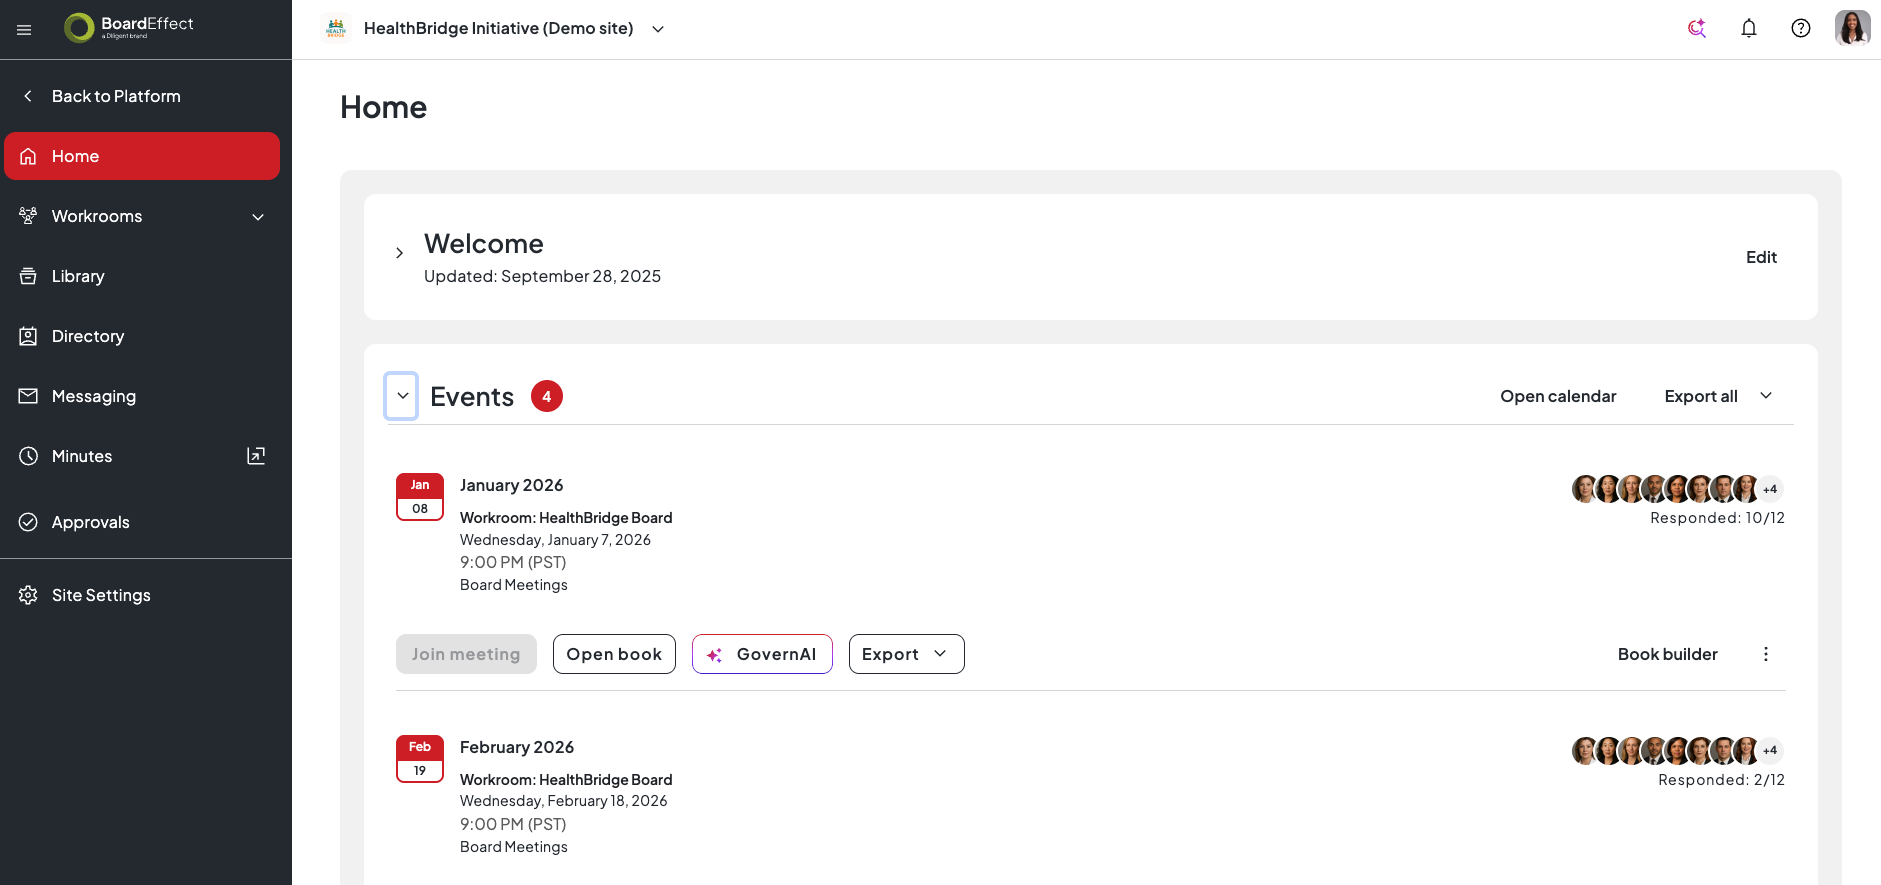1881x885 pixels.
Task: Open the AI assistant sparkle icon
Action: [x=1697, y=28]
